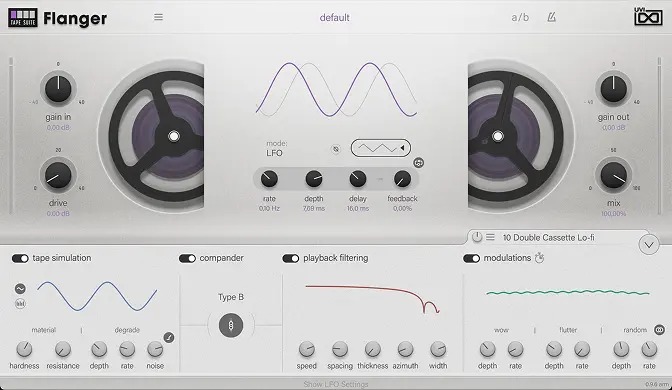
Task: Click the spacing knob
Action: point(340,349)
